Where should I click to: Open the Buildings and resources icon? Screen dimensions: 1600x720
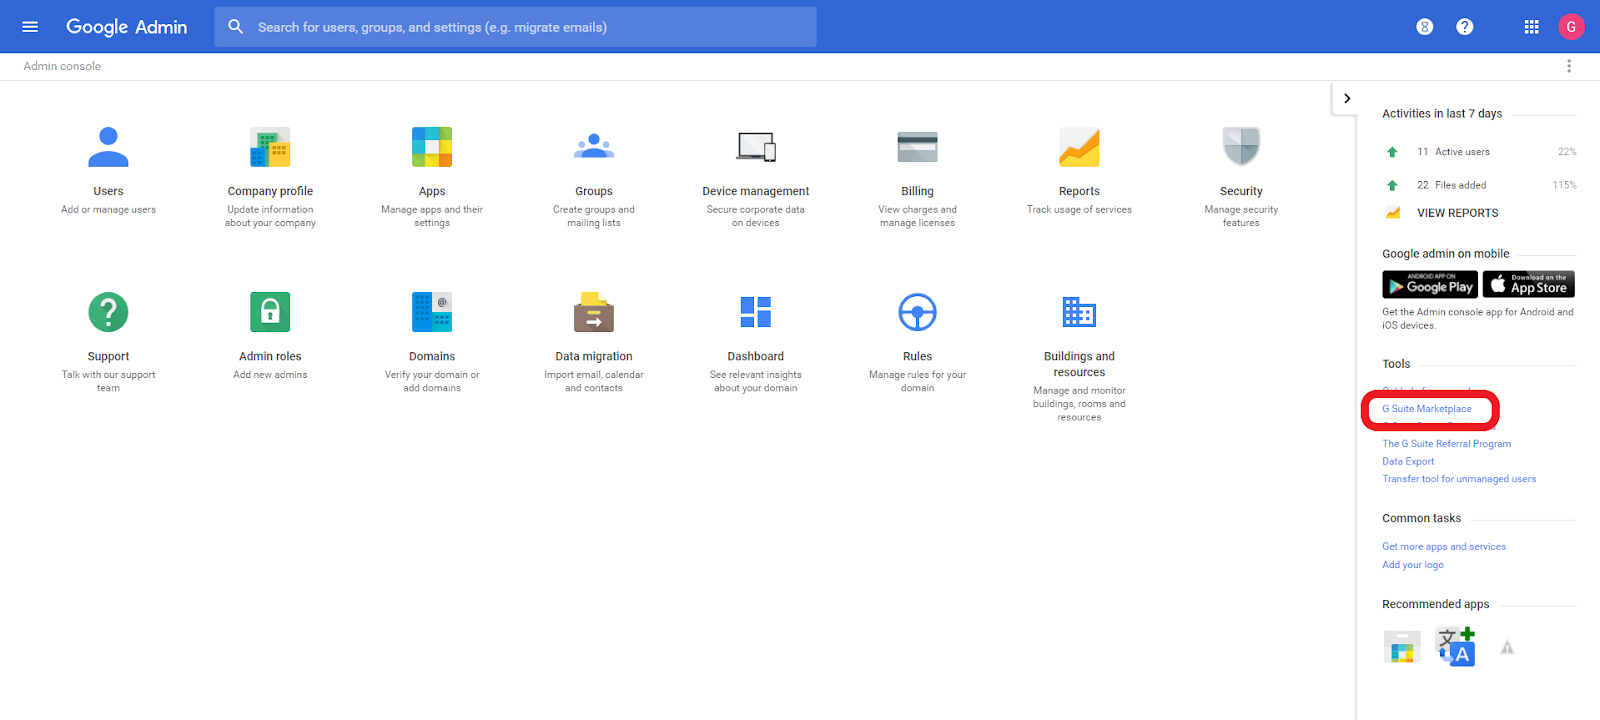(x=1079, y=312)
